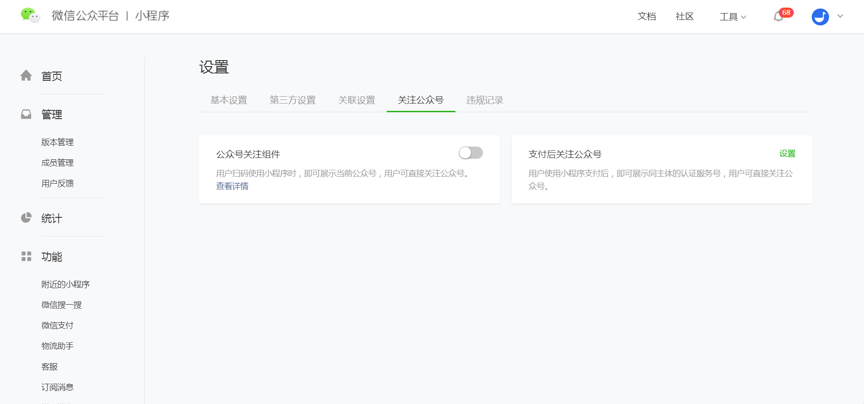Image resolution: width=864 pixels, height=404 pixels.
Task: Open 文档 in the top navigation
Action: [x=647, y=17]
